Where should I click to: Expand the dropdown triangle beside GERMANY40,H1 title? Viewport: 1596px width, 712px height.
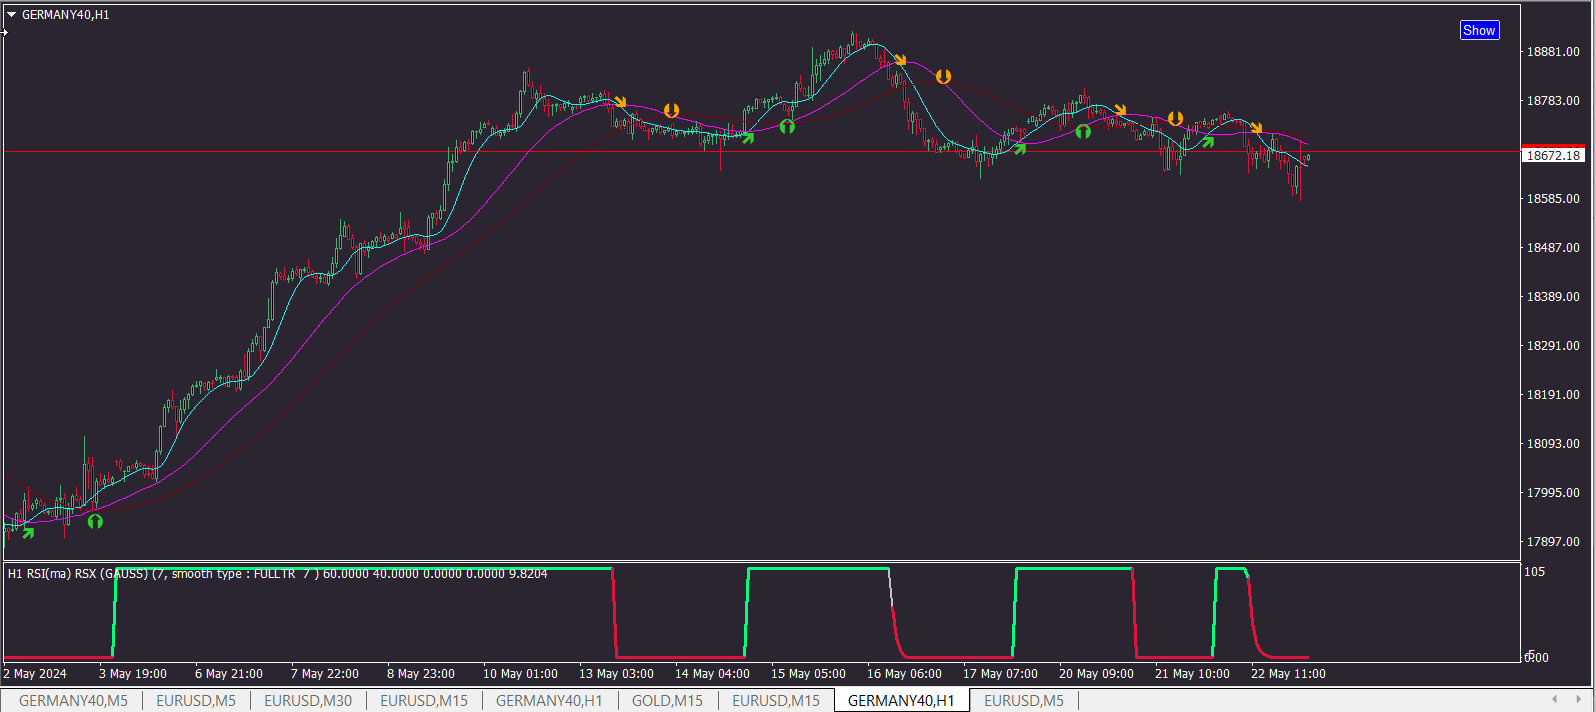pos(11,15)
